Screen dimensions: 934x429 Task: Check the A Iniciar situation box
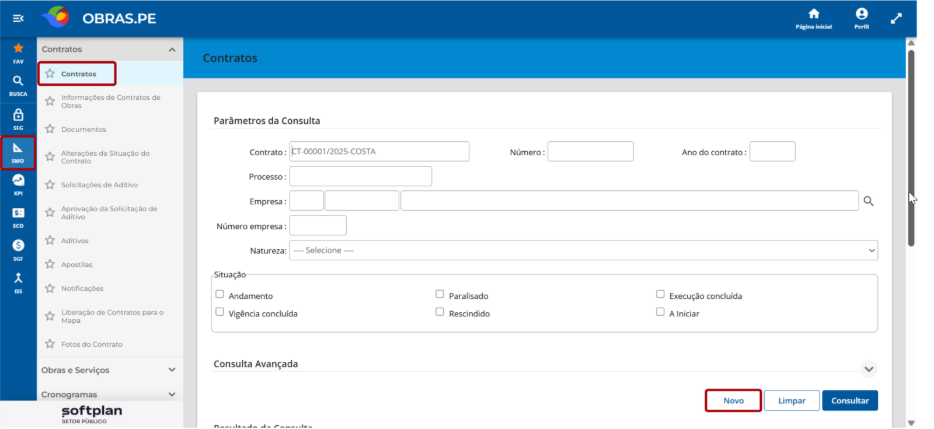coord(660,312)
